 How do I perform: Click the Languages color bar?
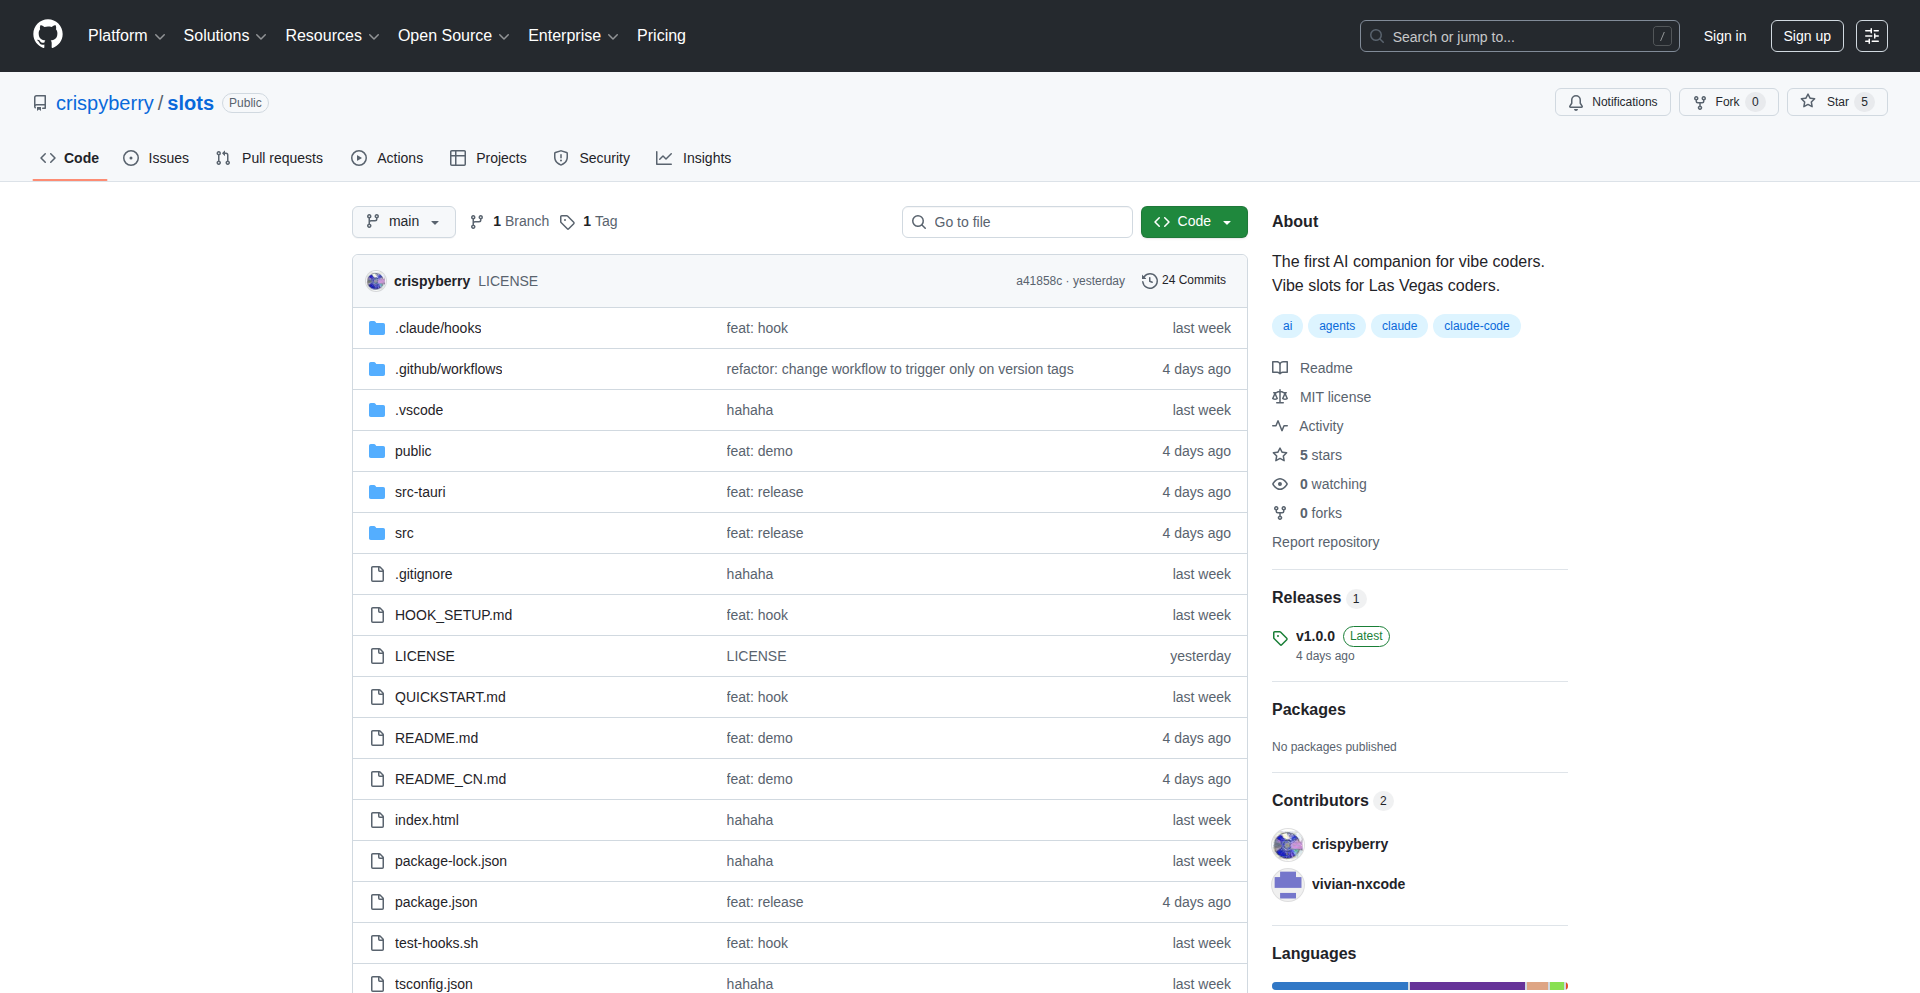1418,986
